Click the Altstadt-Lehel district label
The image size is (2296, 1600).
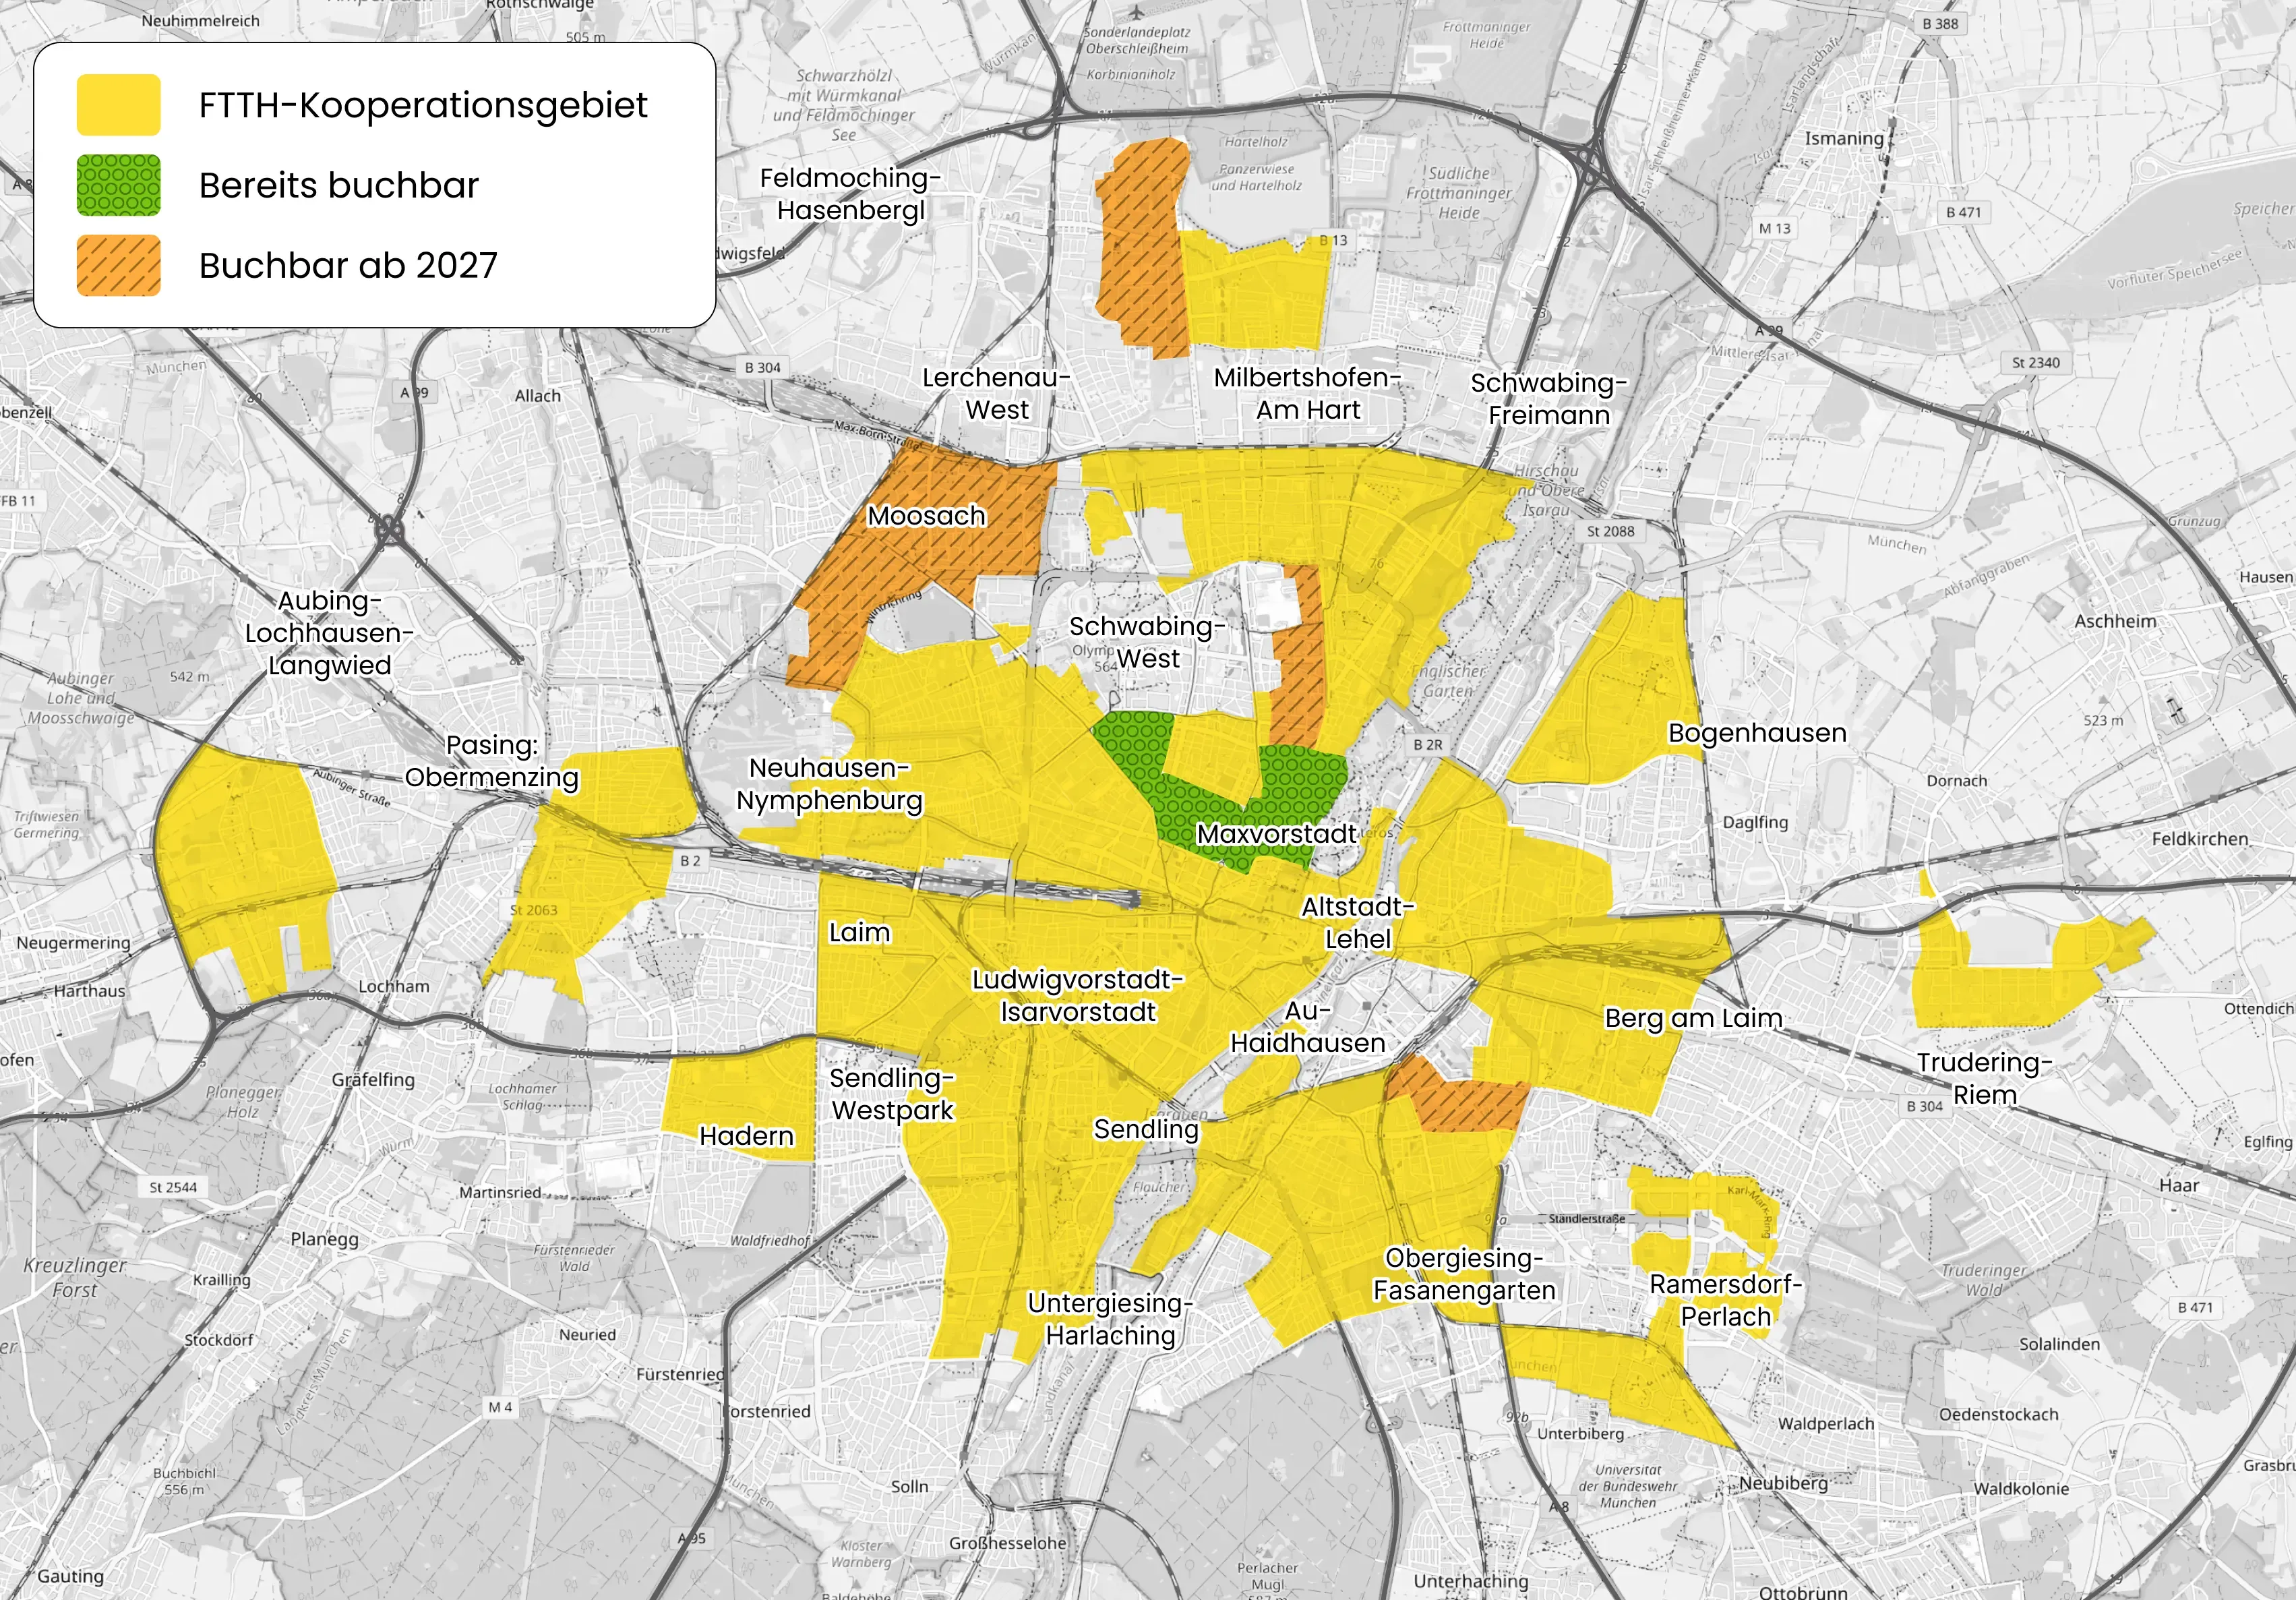1358,923
